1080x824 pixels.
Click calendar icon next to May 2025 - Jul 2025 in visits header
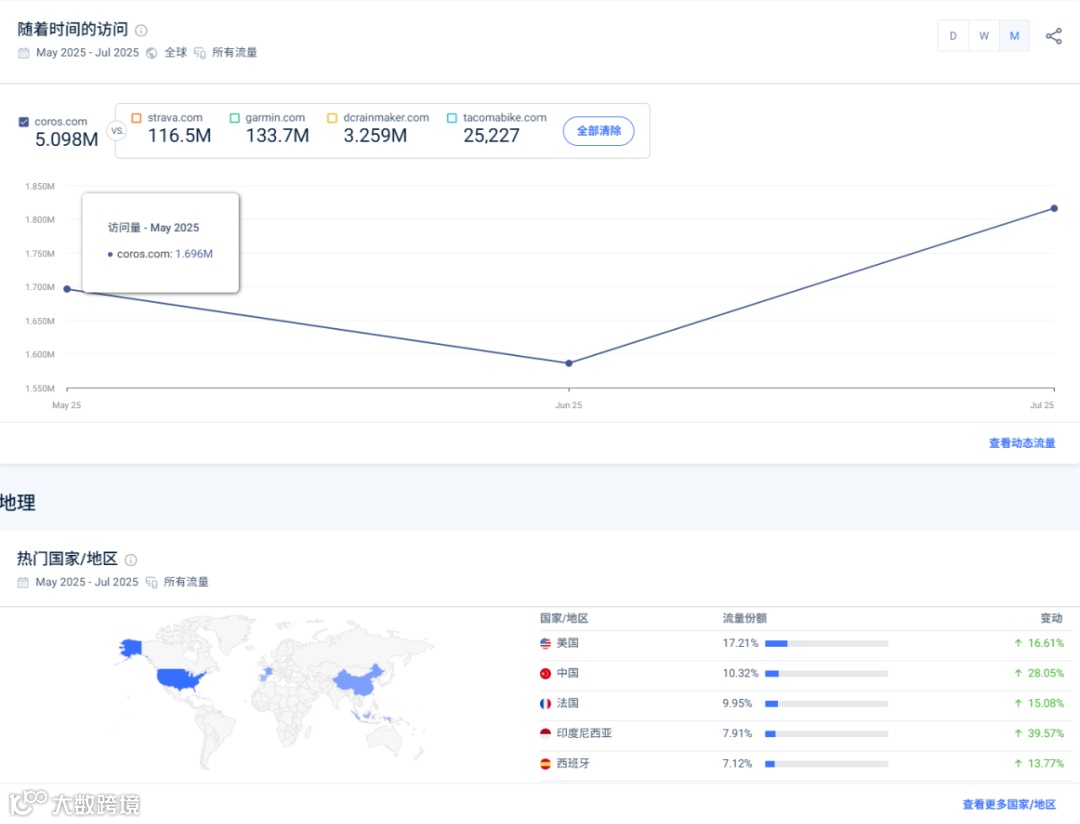click(23, 53)
